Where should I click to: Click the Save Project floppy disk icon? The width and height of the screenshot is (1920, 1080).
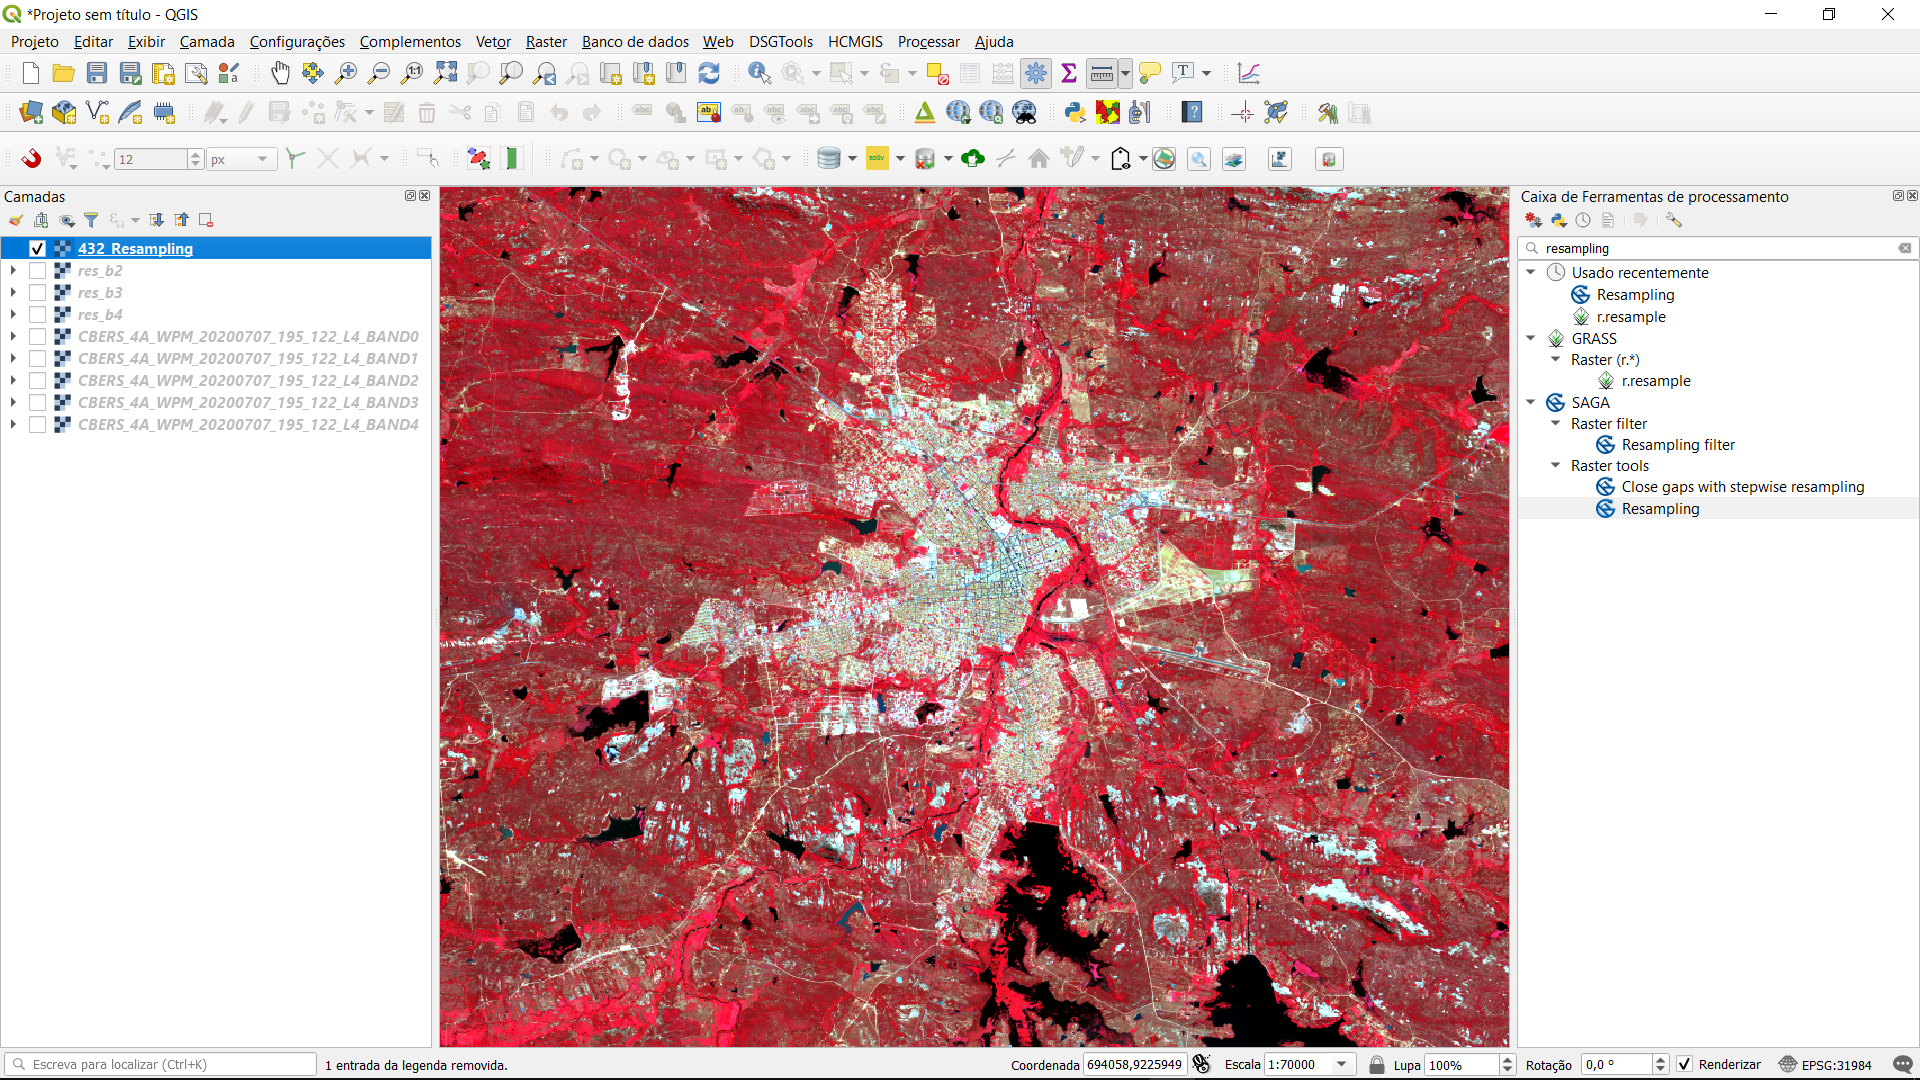[97, 73]
